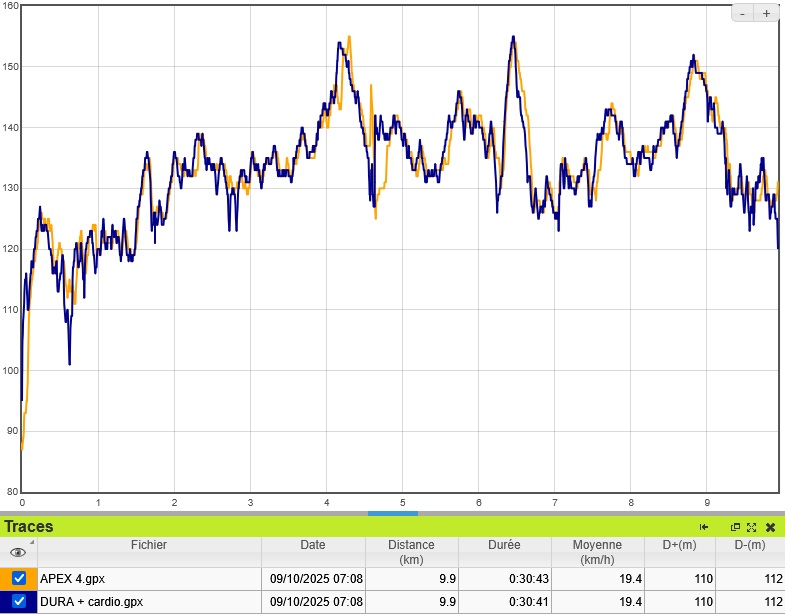Select the DURA + cardio.gpx file name
Screen dimensions: 785x614
(x=92, y=601)
